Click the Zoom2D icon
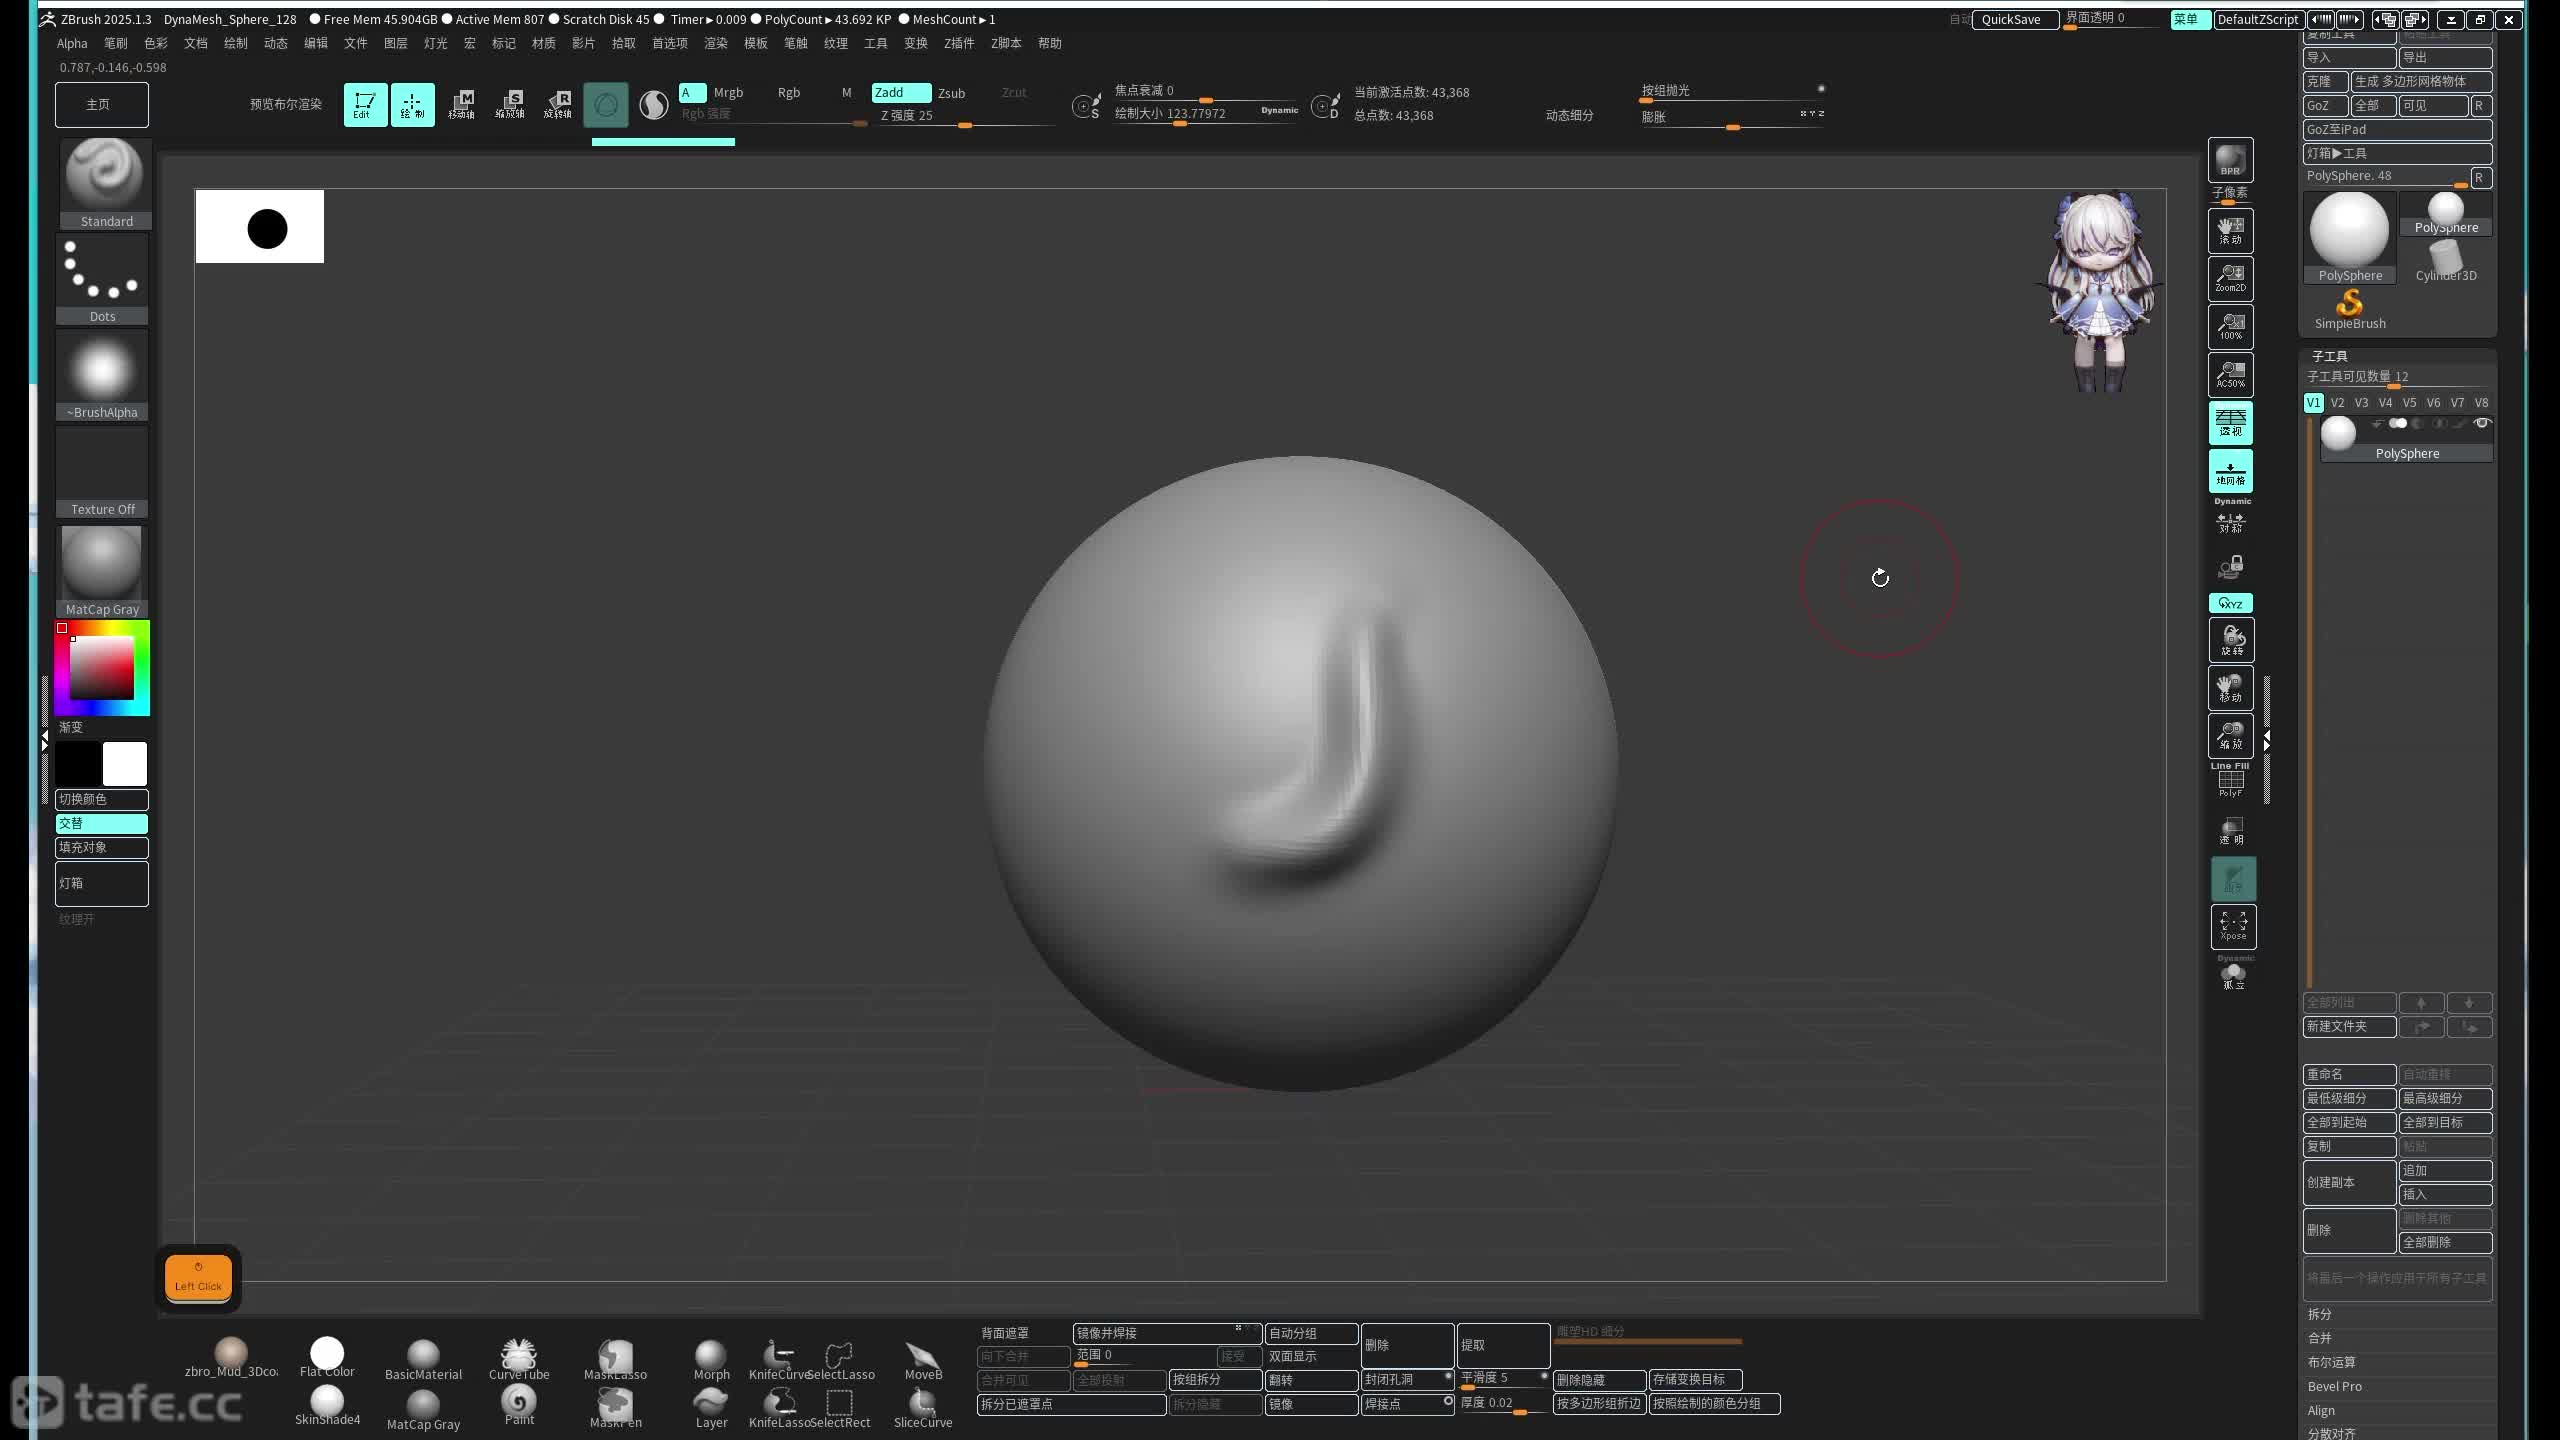This screenshot has width=2560, height=1440. 2230,278
